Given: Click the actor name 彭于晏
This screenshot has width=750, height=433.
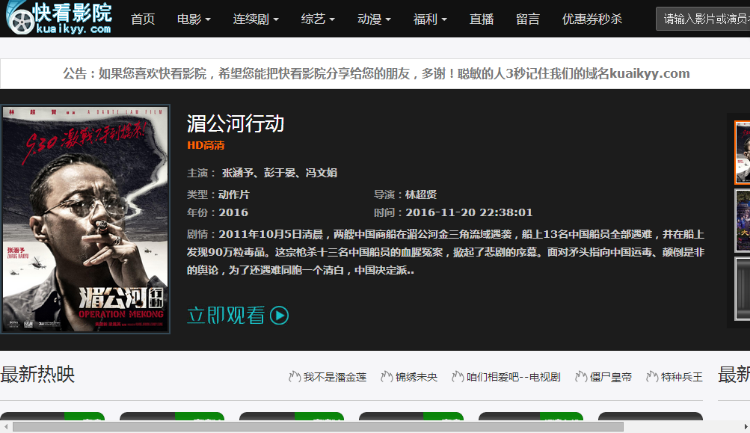Looking at the screenshot, I should coord(280,172).
